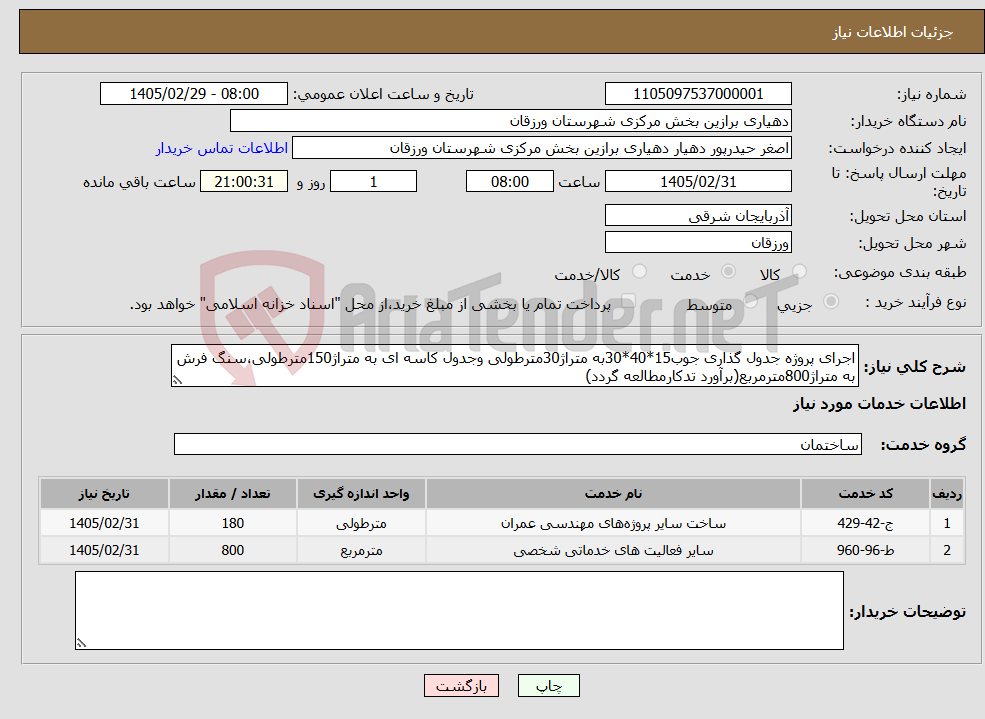Click سایر فعالیت های خدماتی شخصی cell
Screen dimensions: 985x719
613,550
